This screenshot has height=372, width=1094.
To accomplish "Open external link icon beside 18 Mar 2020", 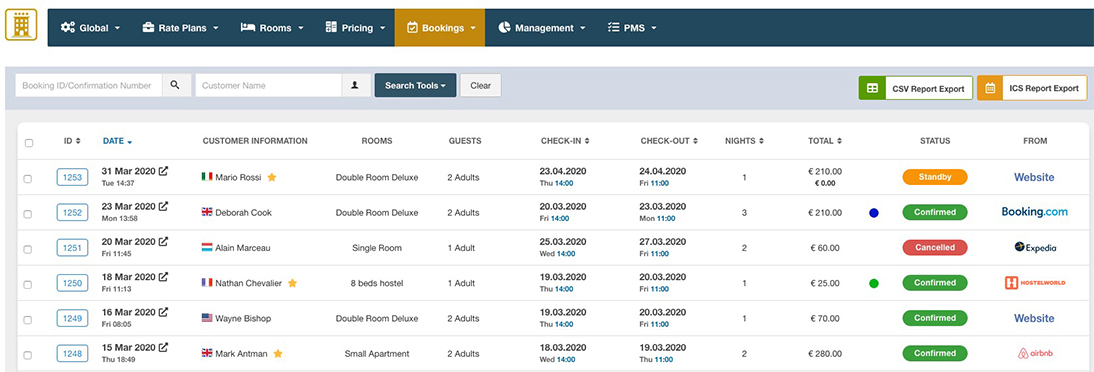I will 163,276.
